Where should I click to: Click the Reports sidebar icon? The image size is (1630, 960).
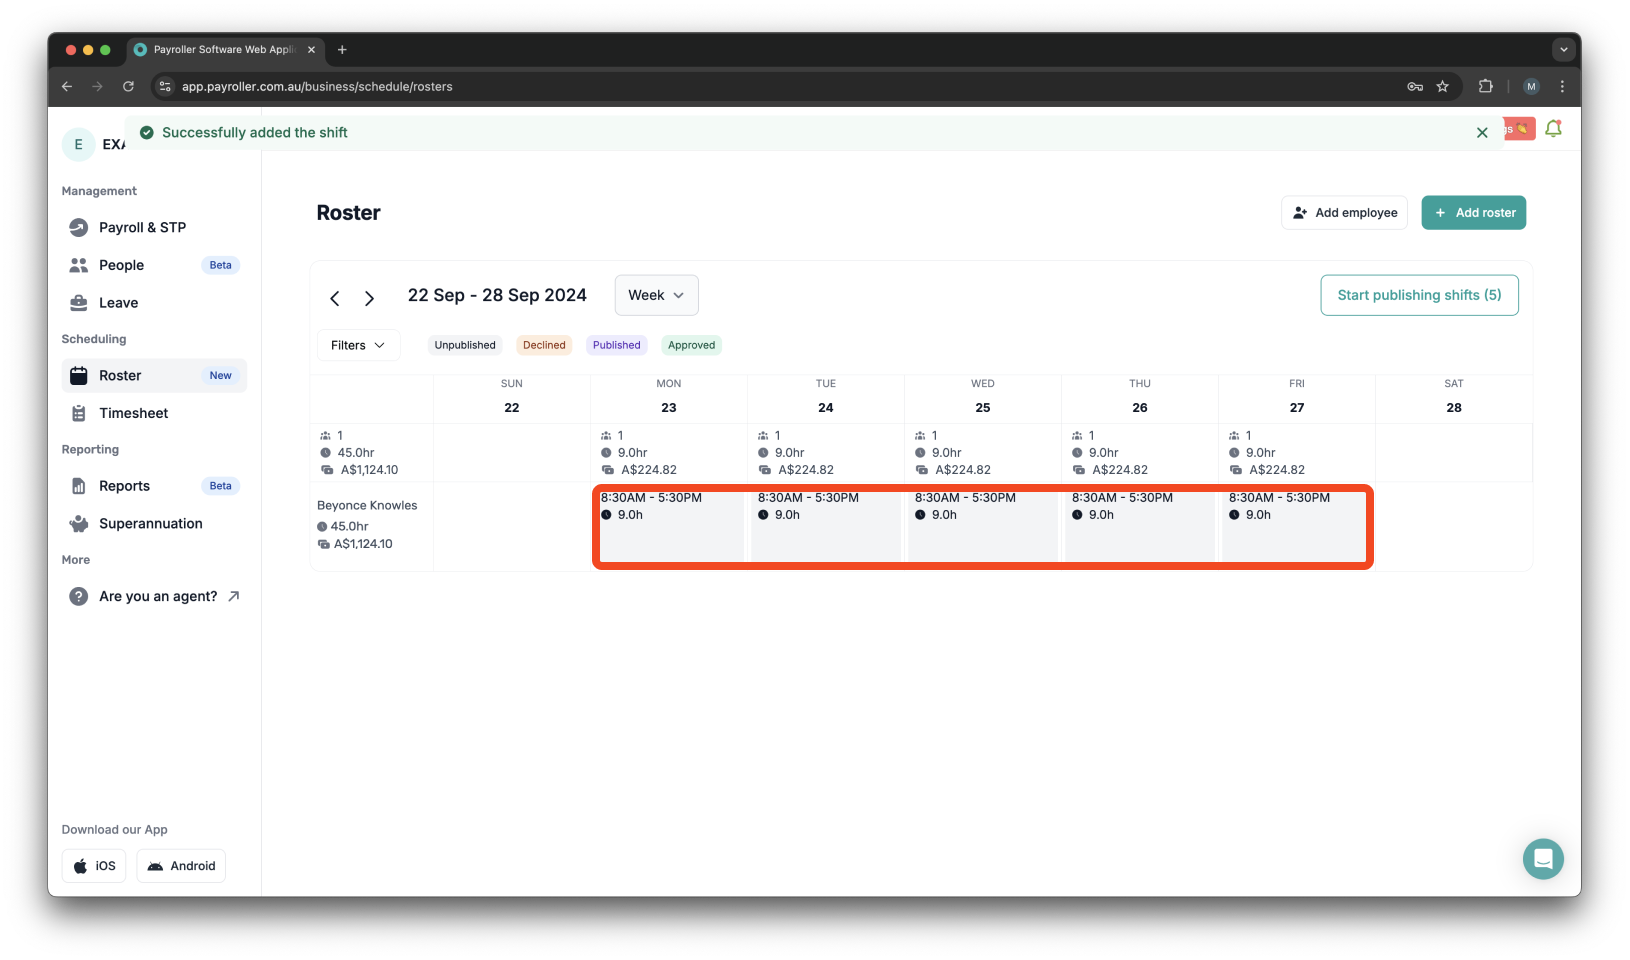[79, 486]
